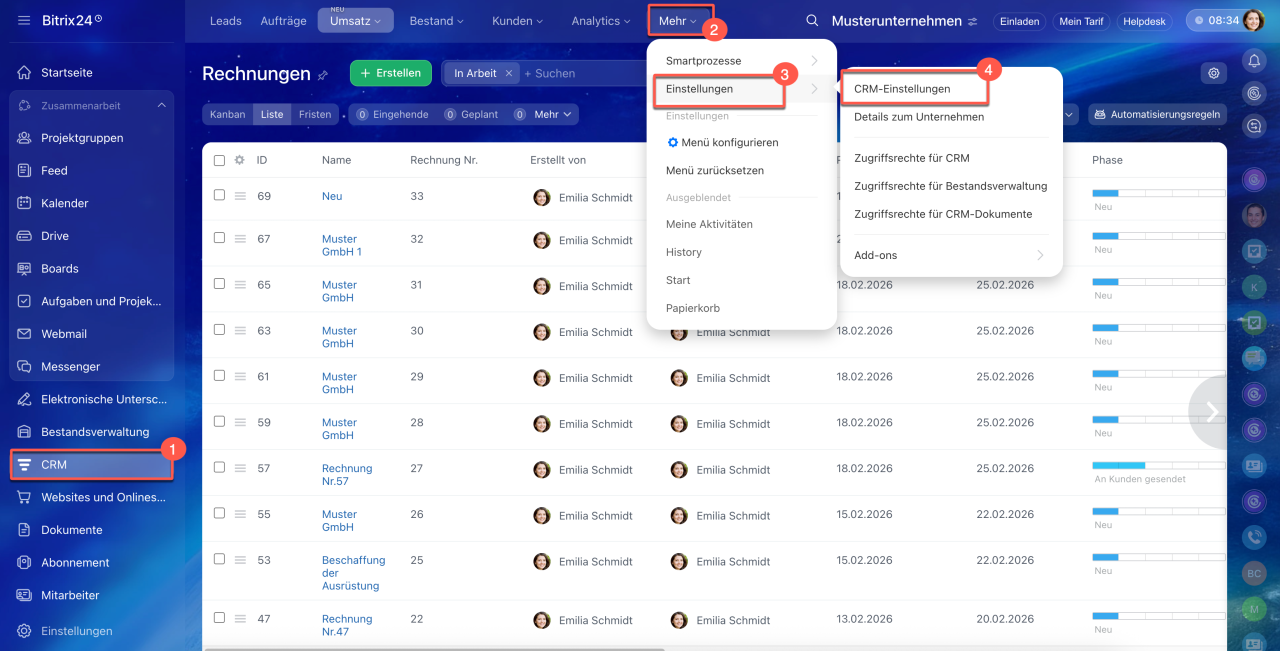Tick the checkbox for invoice ID 53
This screenshot has width=1280, height=651.
click(x=219, y=559)
